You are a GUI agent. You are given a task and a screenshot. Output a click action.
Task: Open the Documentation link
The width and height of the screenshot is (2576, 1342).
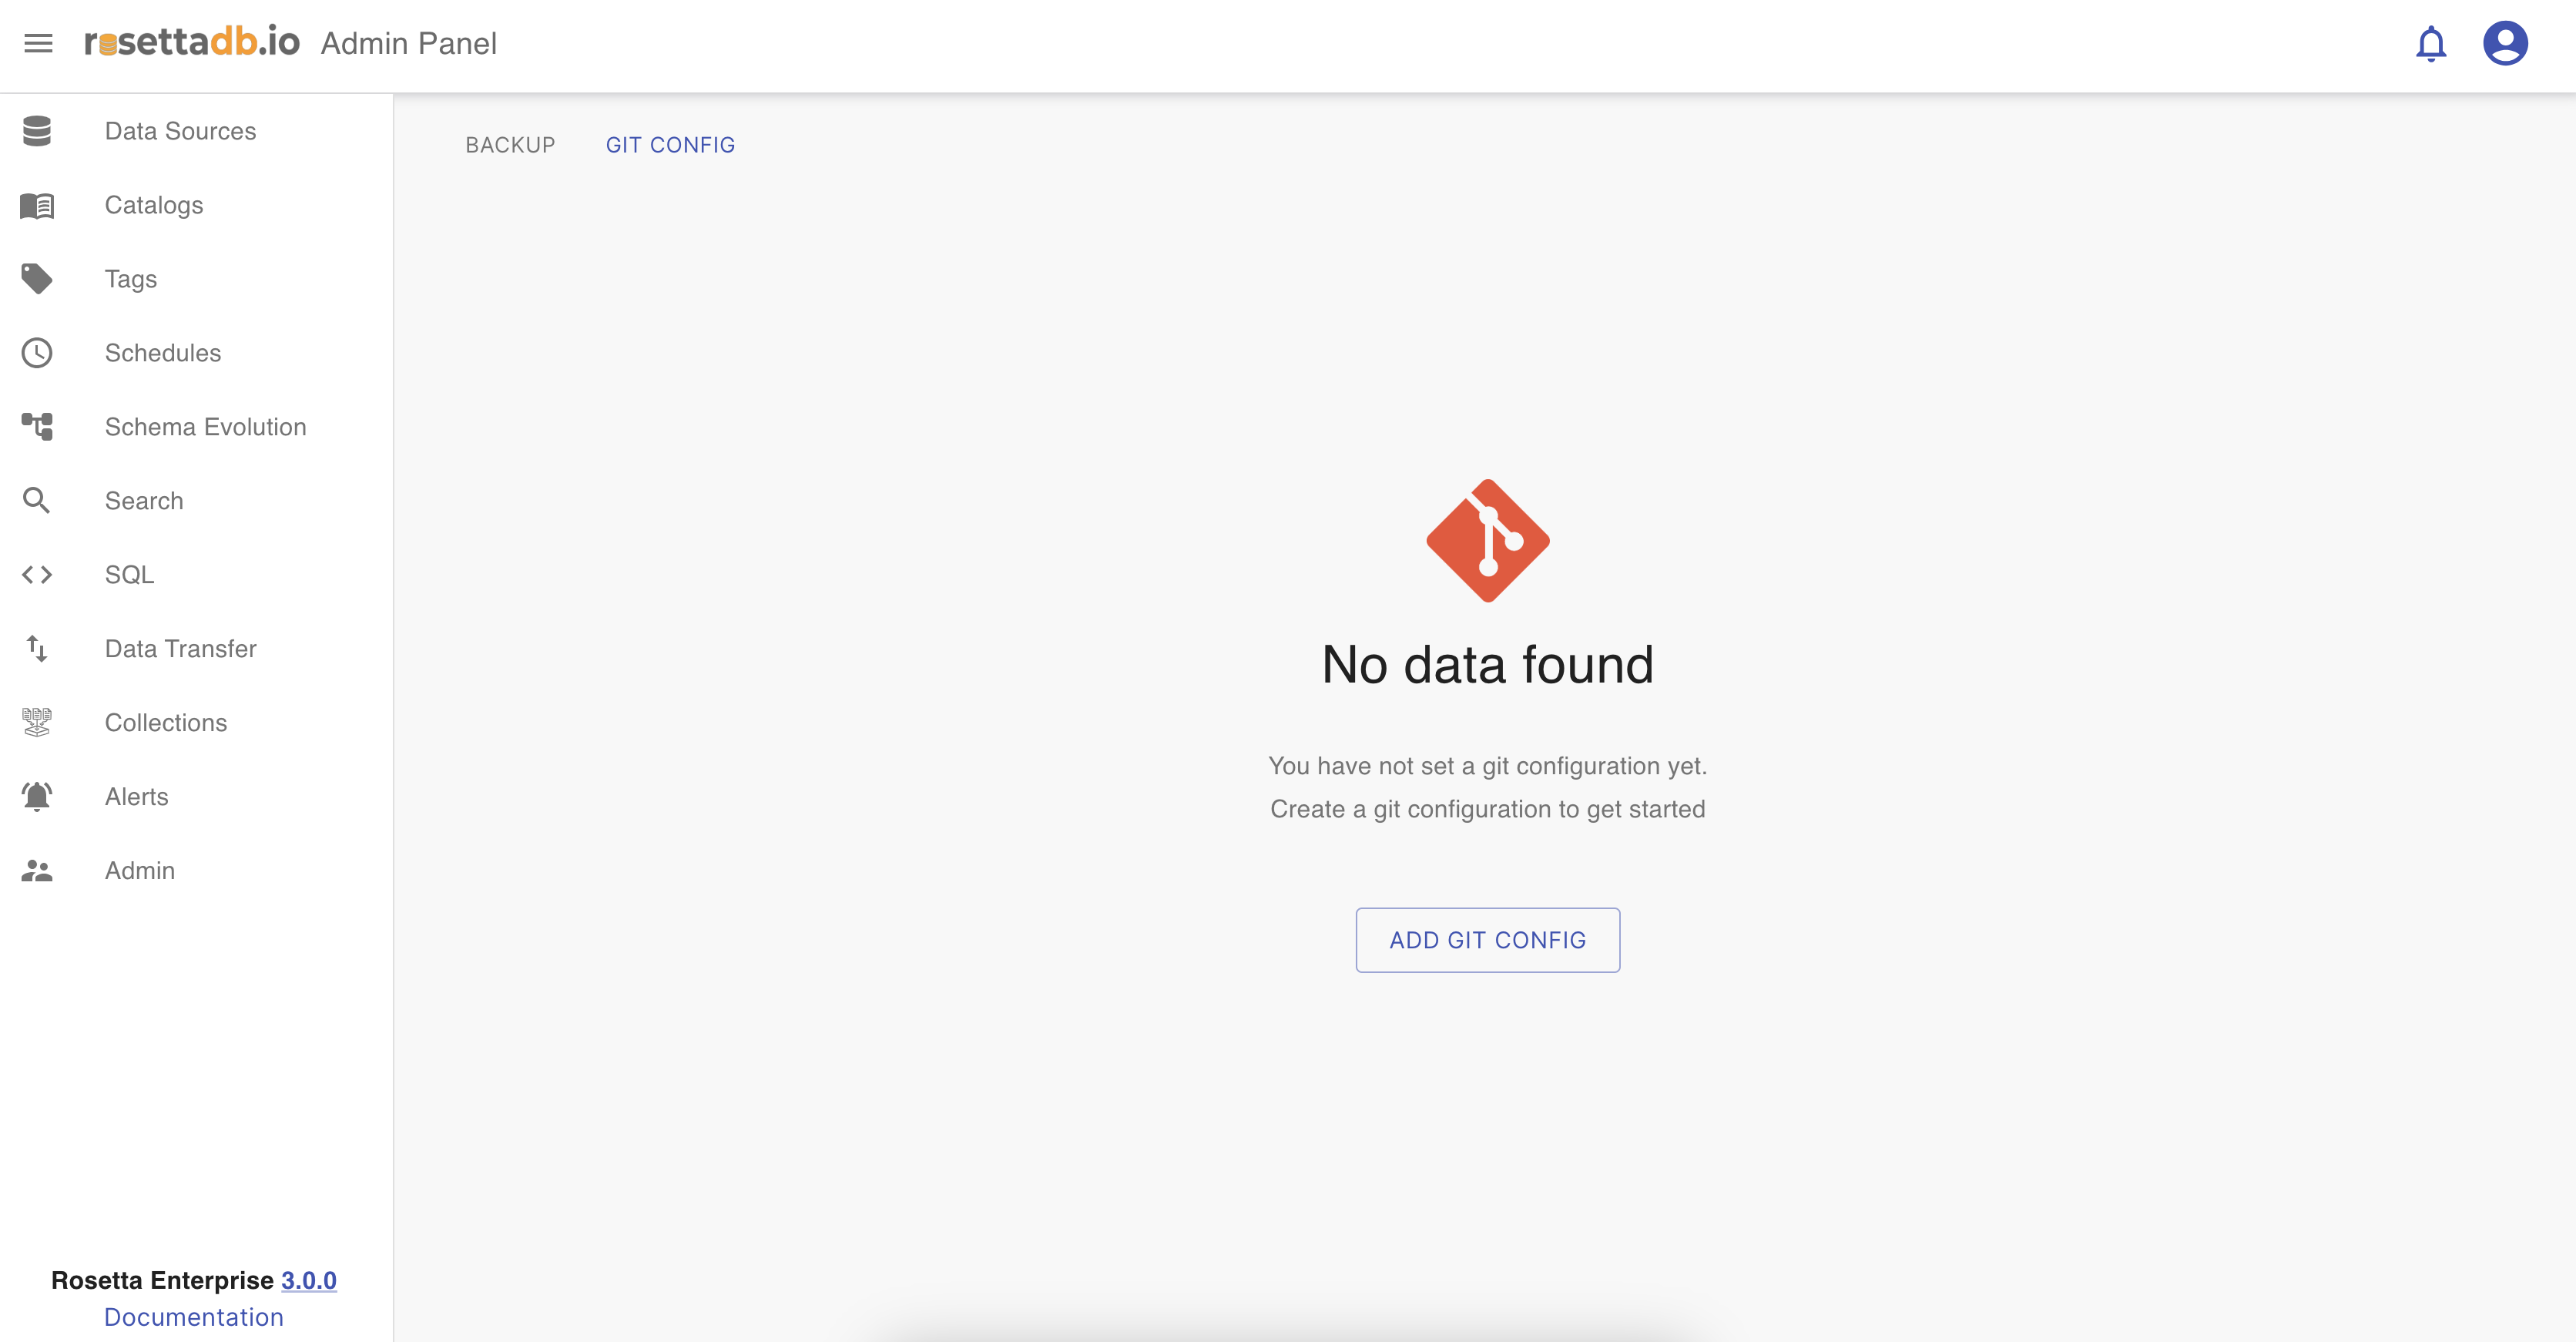tap(194, 1317)
